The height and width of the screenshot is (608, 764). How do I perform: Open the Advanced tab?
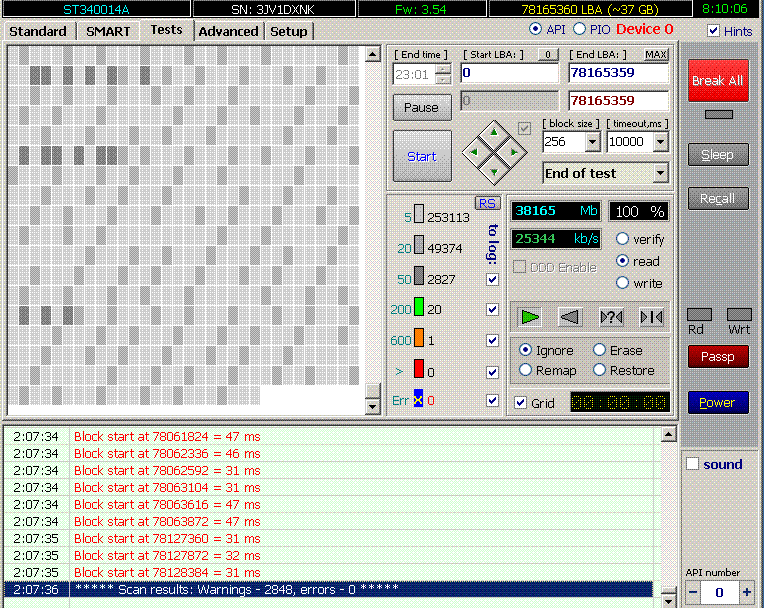point(228,31)
